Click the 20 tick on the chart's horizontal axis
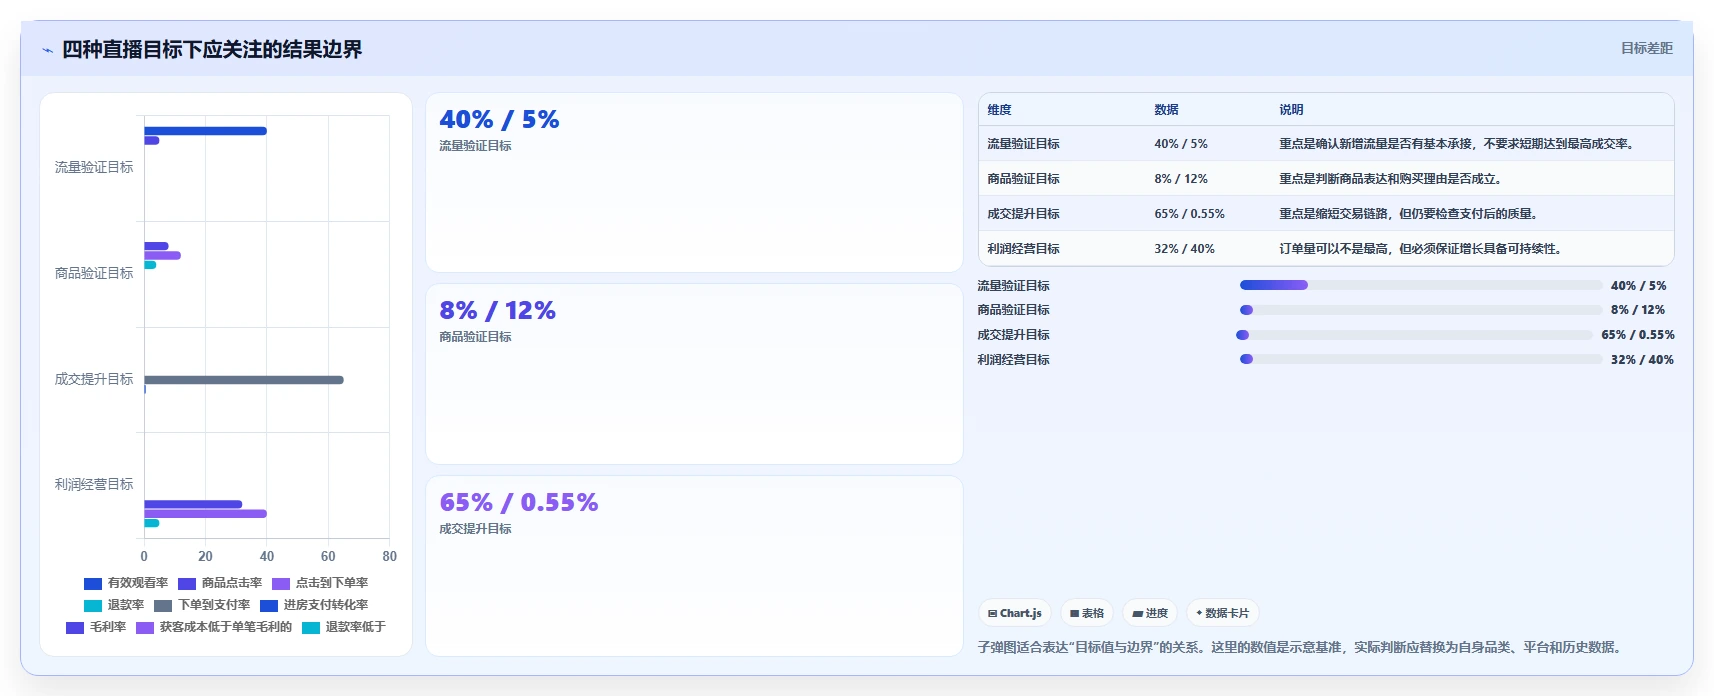This screenshot has width=1714, height=696. [x=205, y=557]
